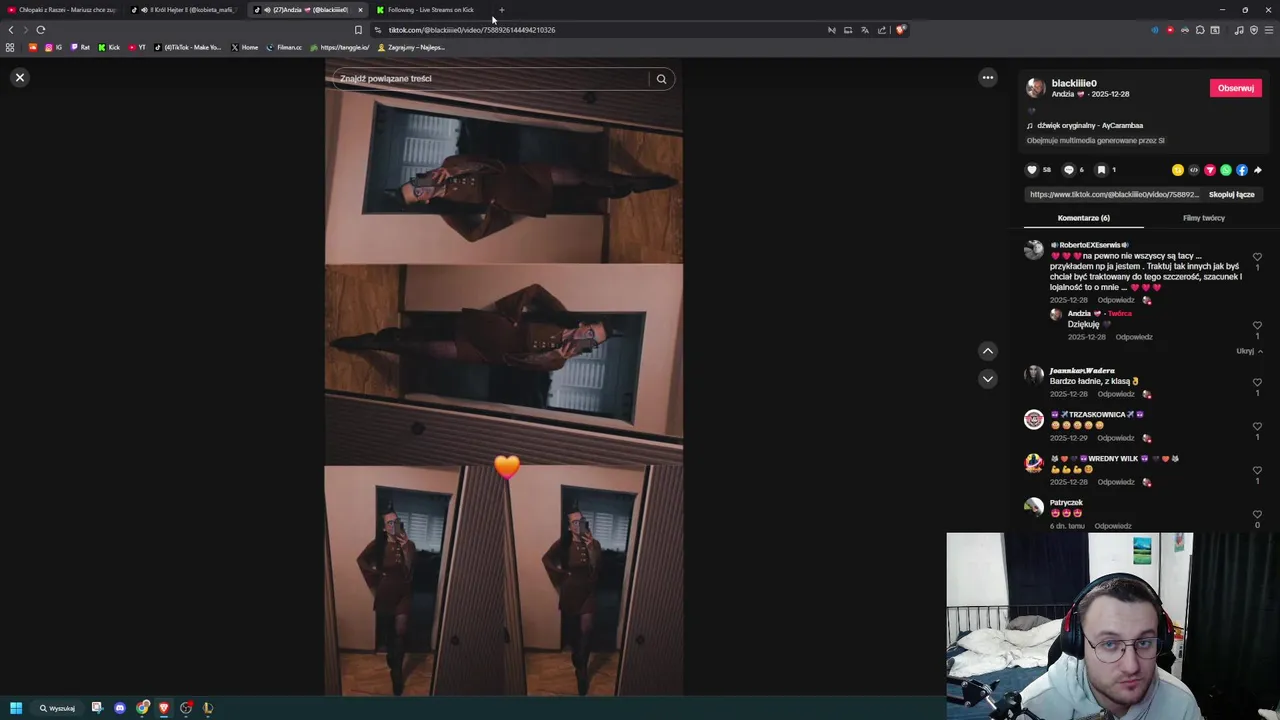Reply to TRZASKOWNICA comment
Screen dimensions: 1280x720
point(1116,438)
